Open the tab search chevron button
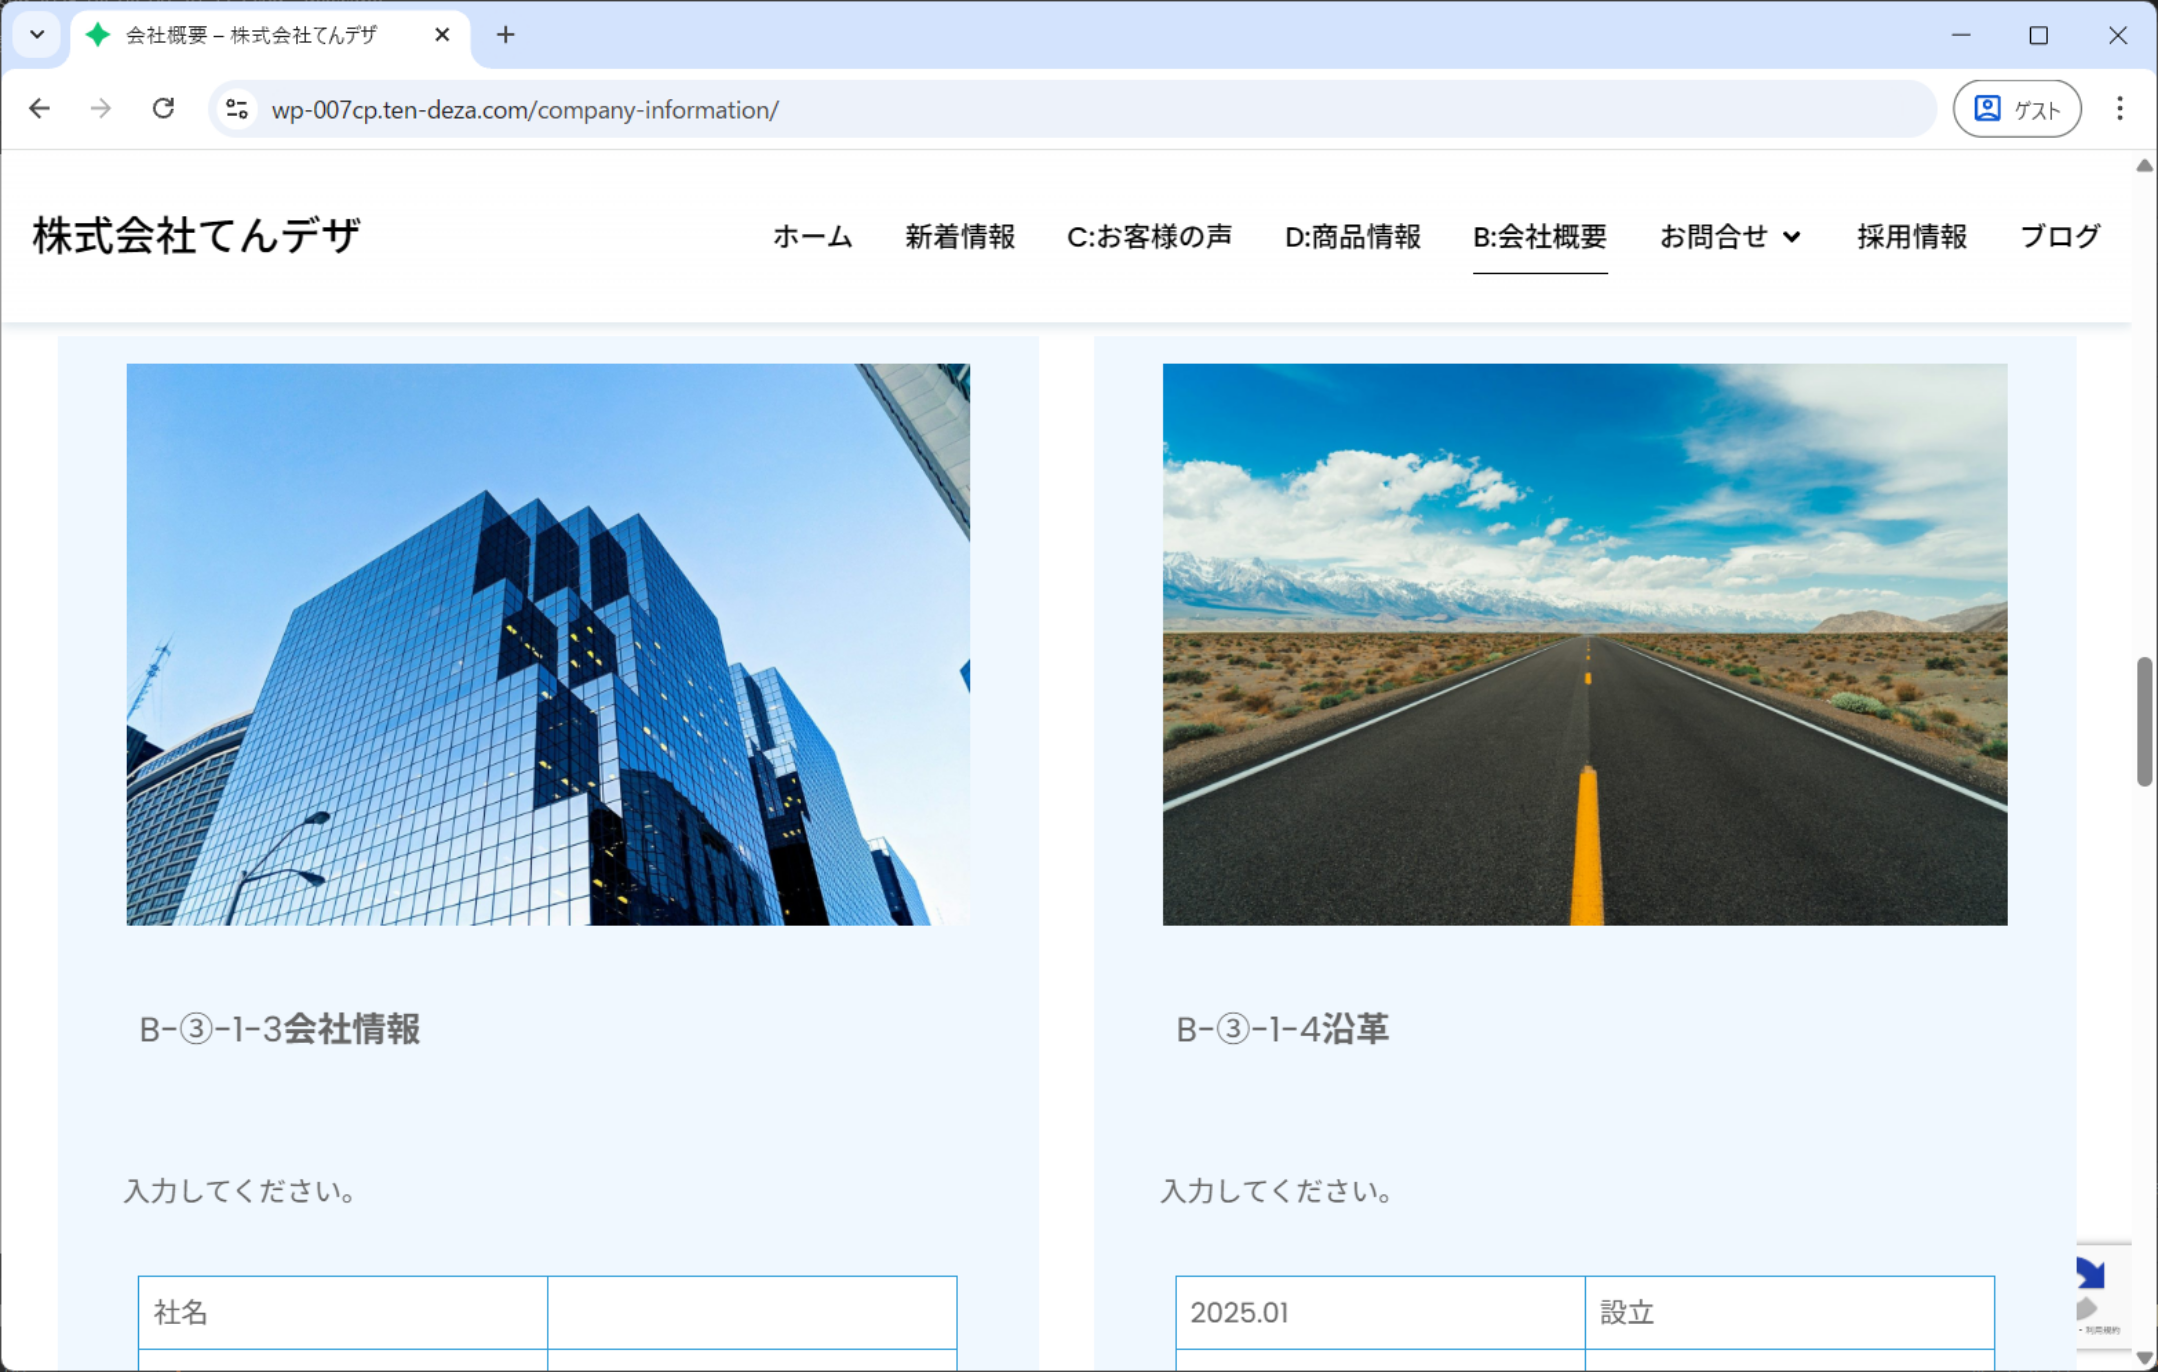The width and height of the screenshot is (2158, 1372). click(37, 35)
